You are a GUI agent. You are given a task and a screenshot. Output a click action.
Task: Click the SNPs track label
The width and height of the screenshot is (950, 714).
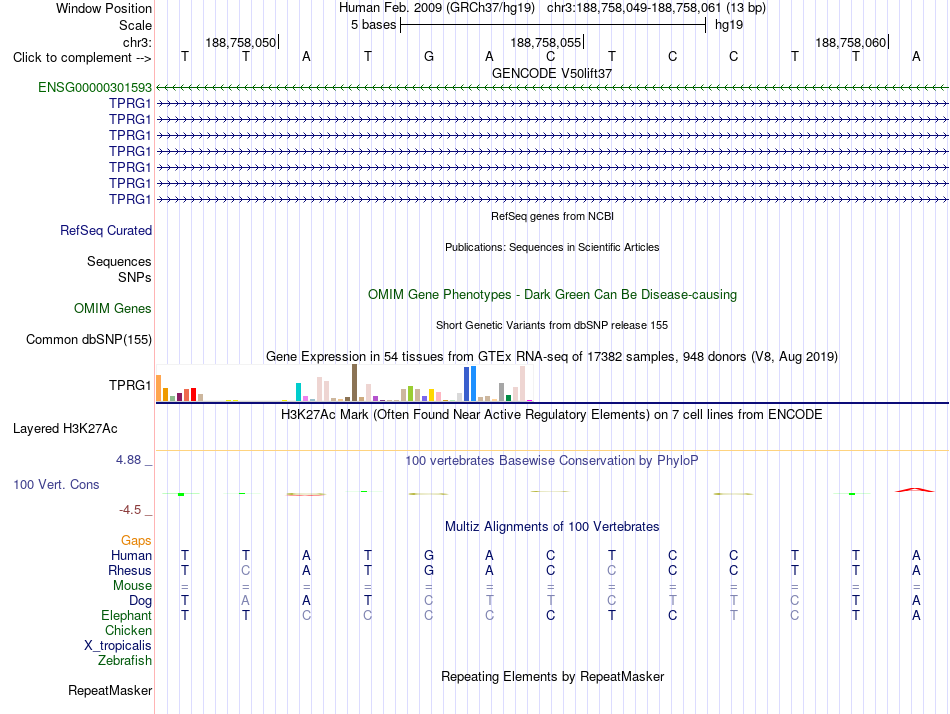point(135,277)
